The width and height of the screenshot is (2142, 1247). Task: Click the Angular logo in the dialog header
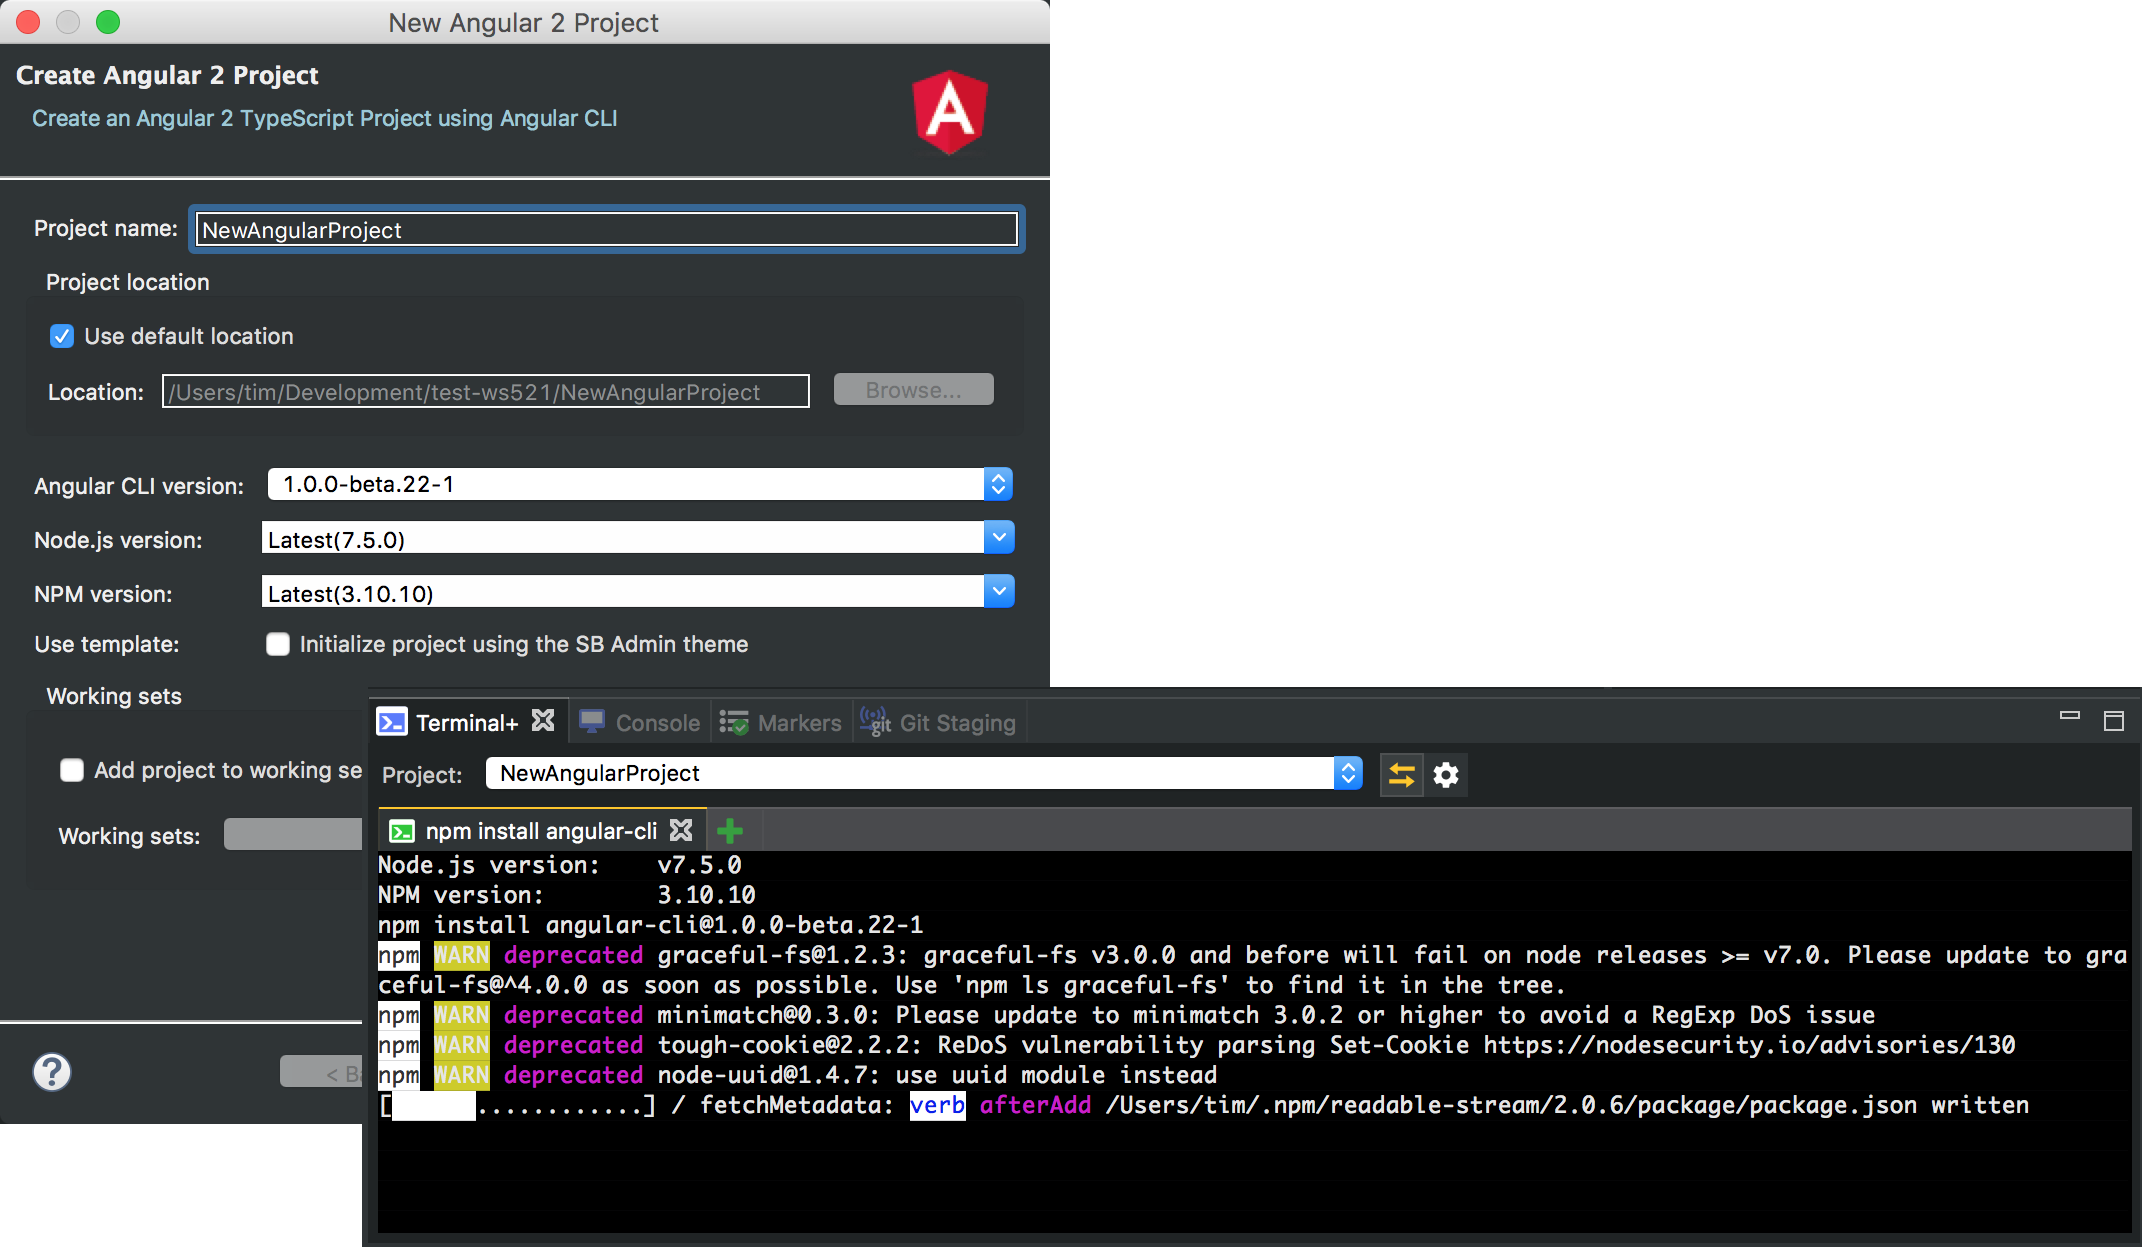949,112
